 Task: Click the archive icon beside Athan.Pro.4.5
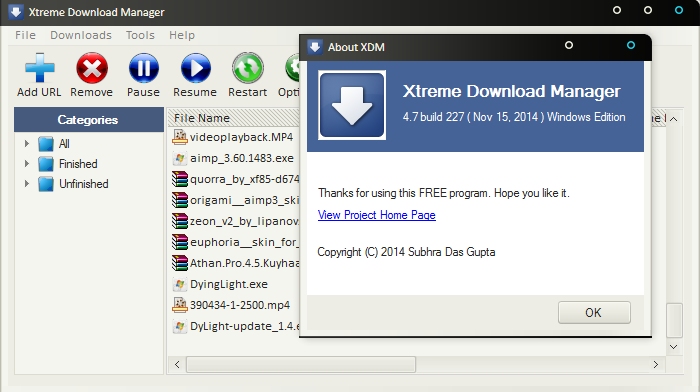(179, 263)
